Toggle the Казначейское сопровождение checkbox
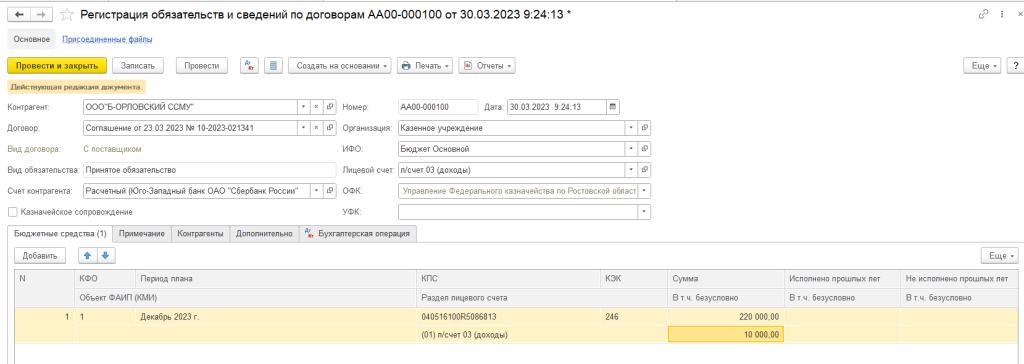The image size is (1024, 364). click(x=12, y=212)
